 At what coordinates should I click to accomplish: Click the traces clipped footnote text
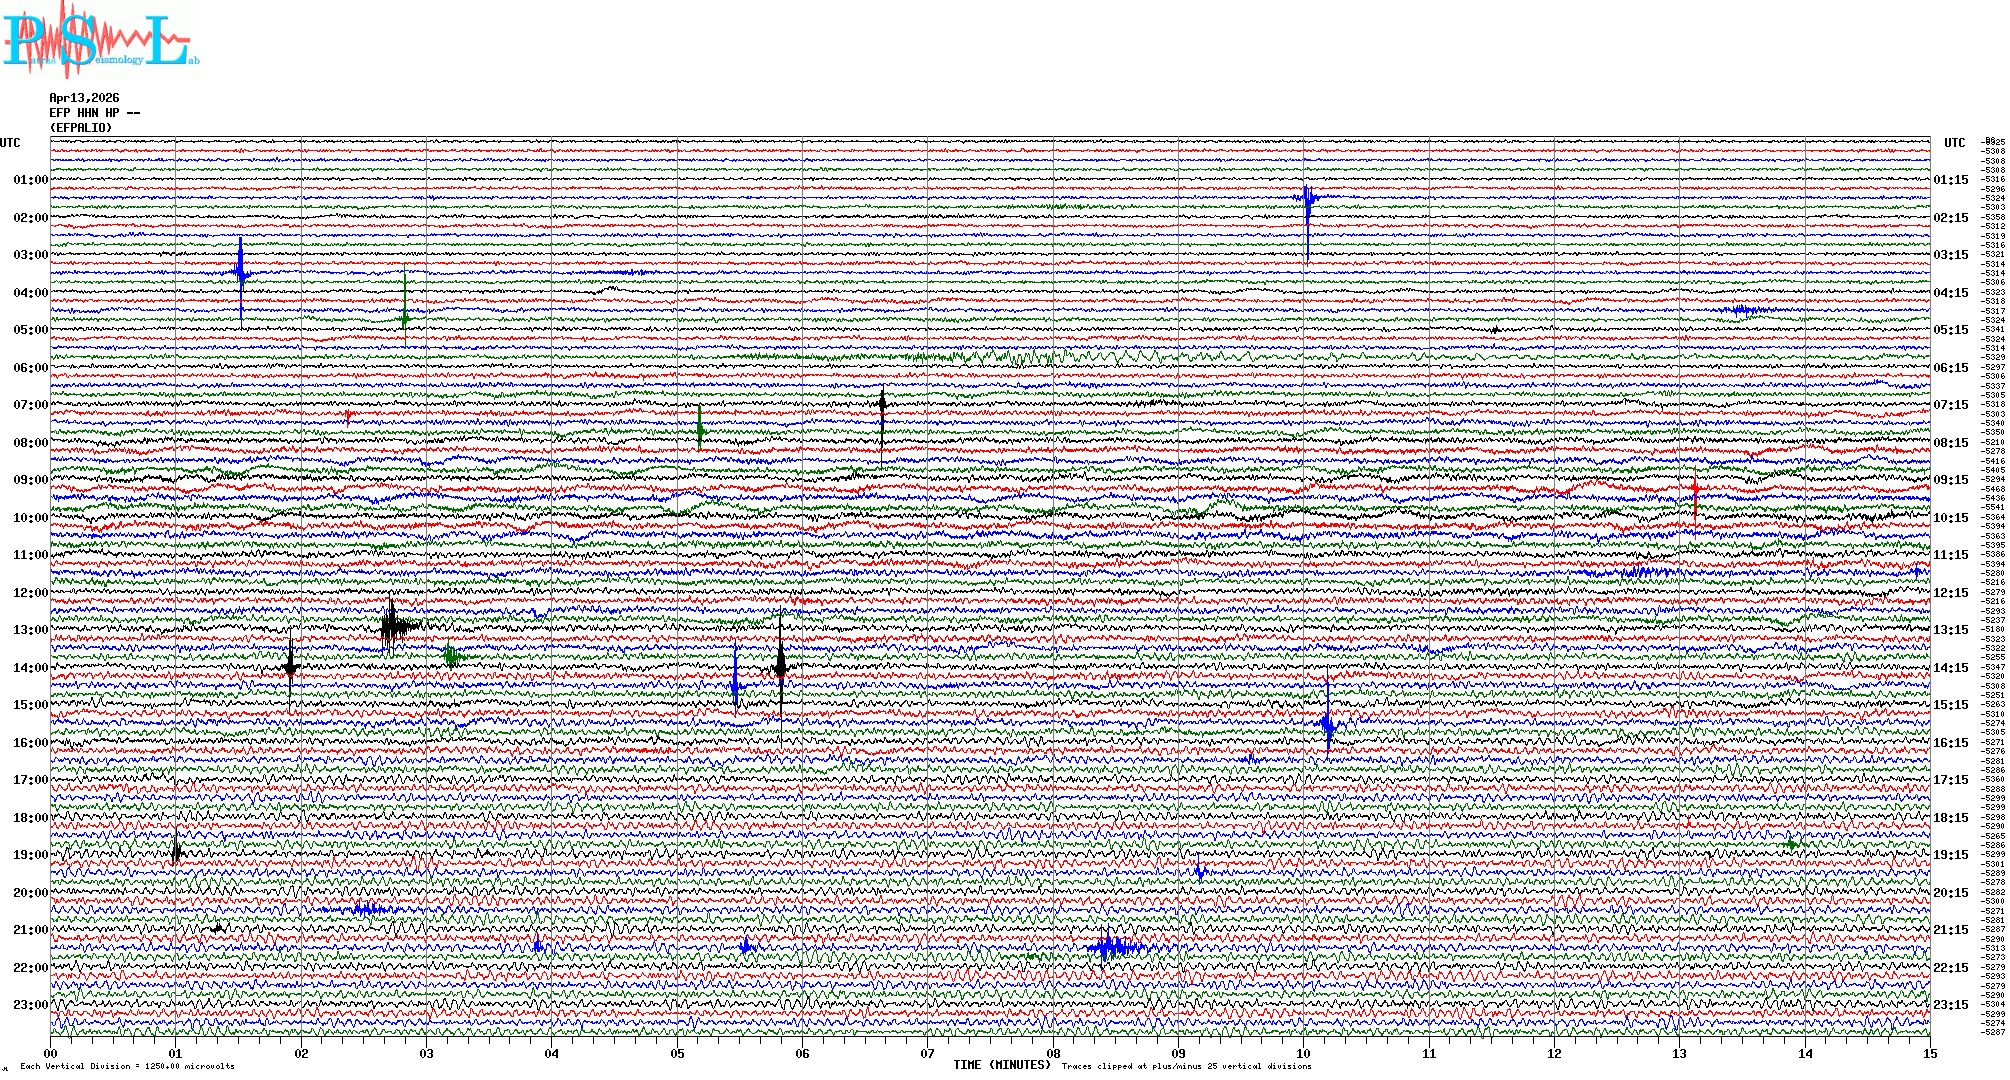tap(1186, 1066)
